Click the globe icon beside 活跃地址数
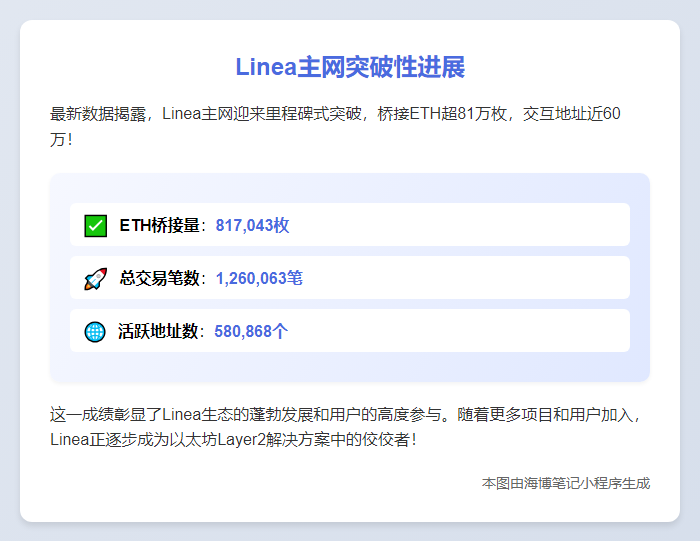This screenshot has height=541, width=700. point(95,332)
